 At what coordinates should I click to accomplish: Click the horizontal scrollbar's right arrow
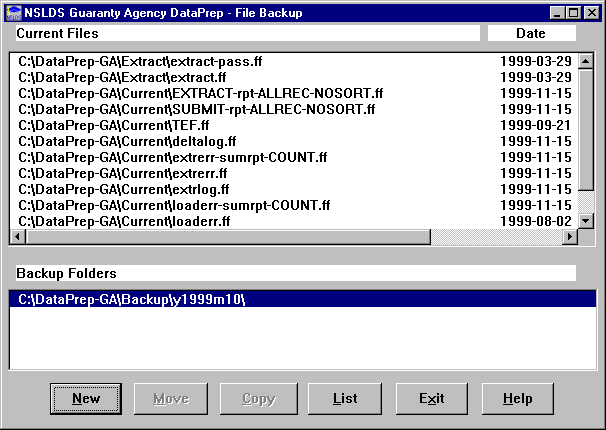point(570,236)
